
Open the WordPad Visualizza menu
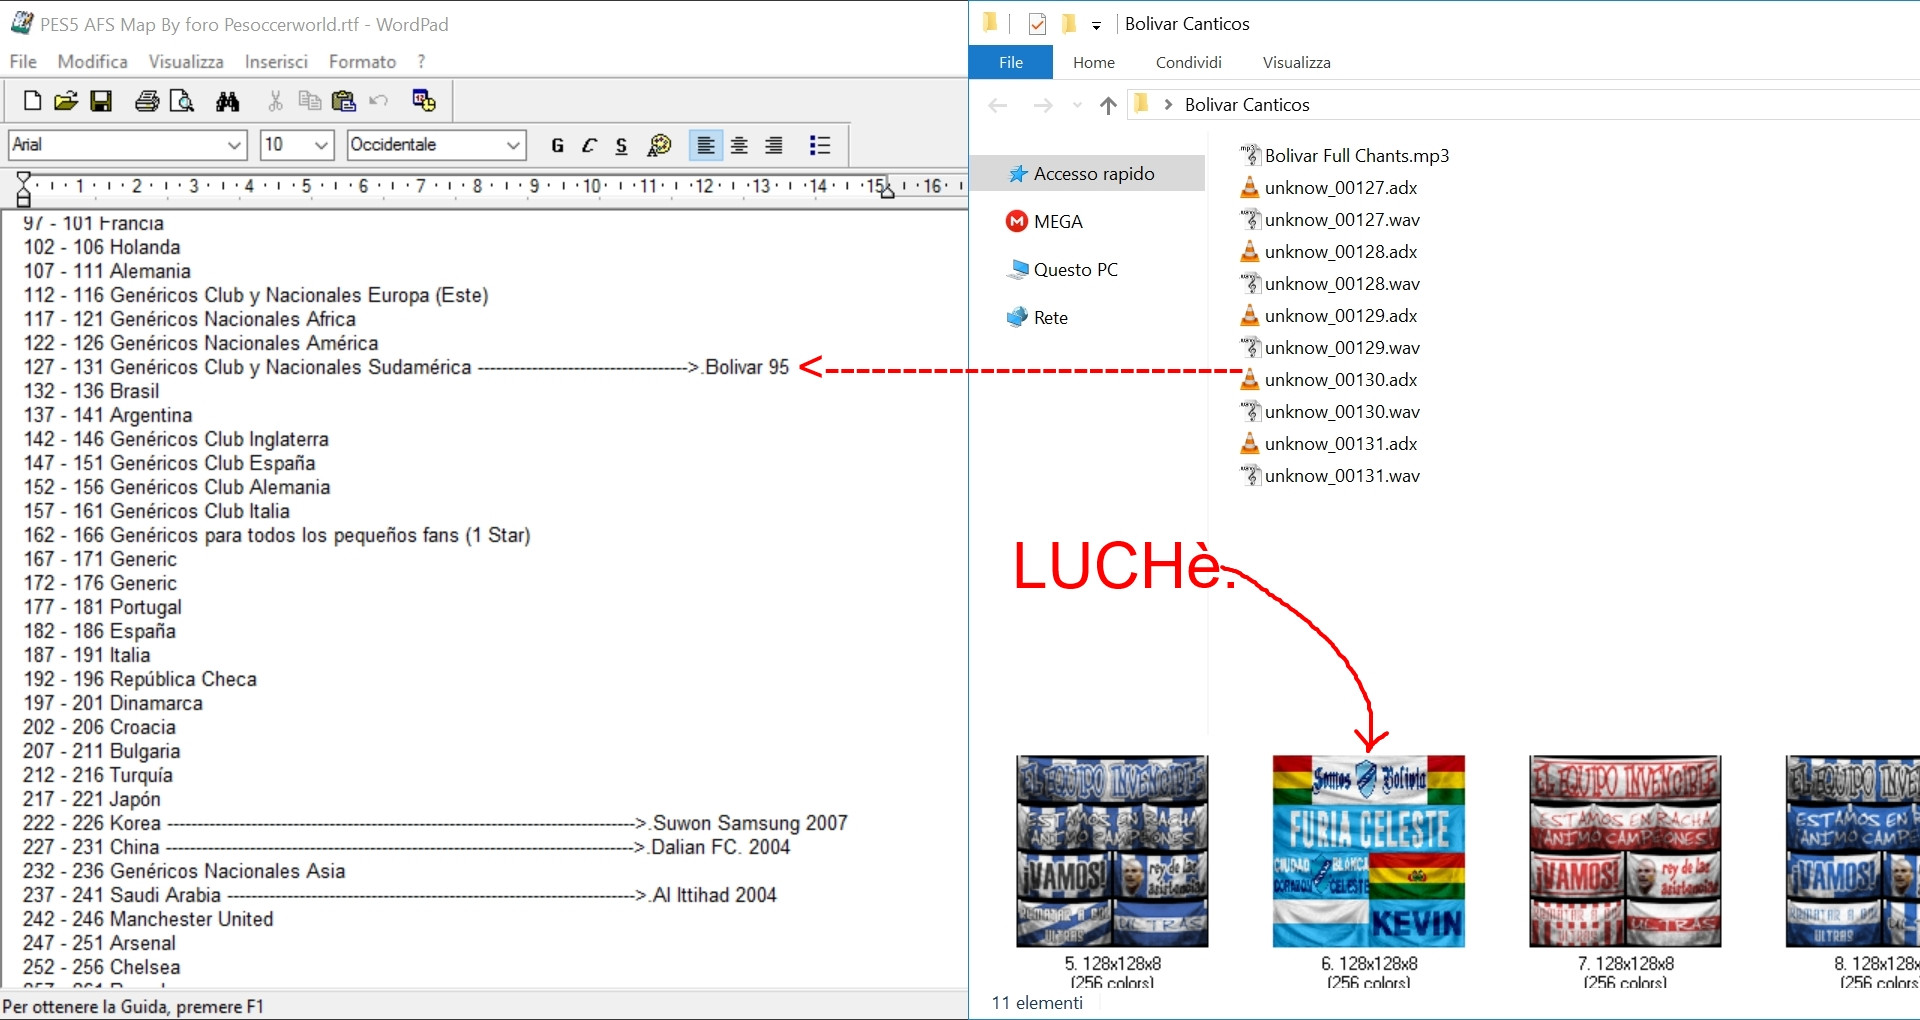click(186, 62)
